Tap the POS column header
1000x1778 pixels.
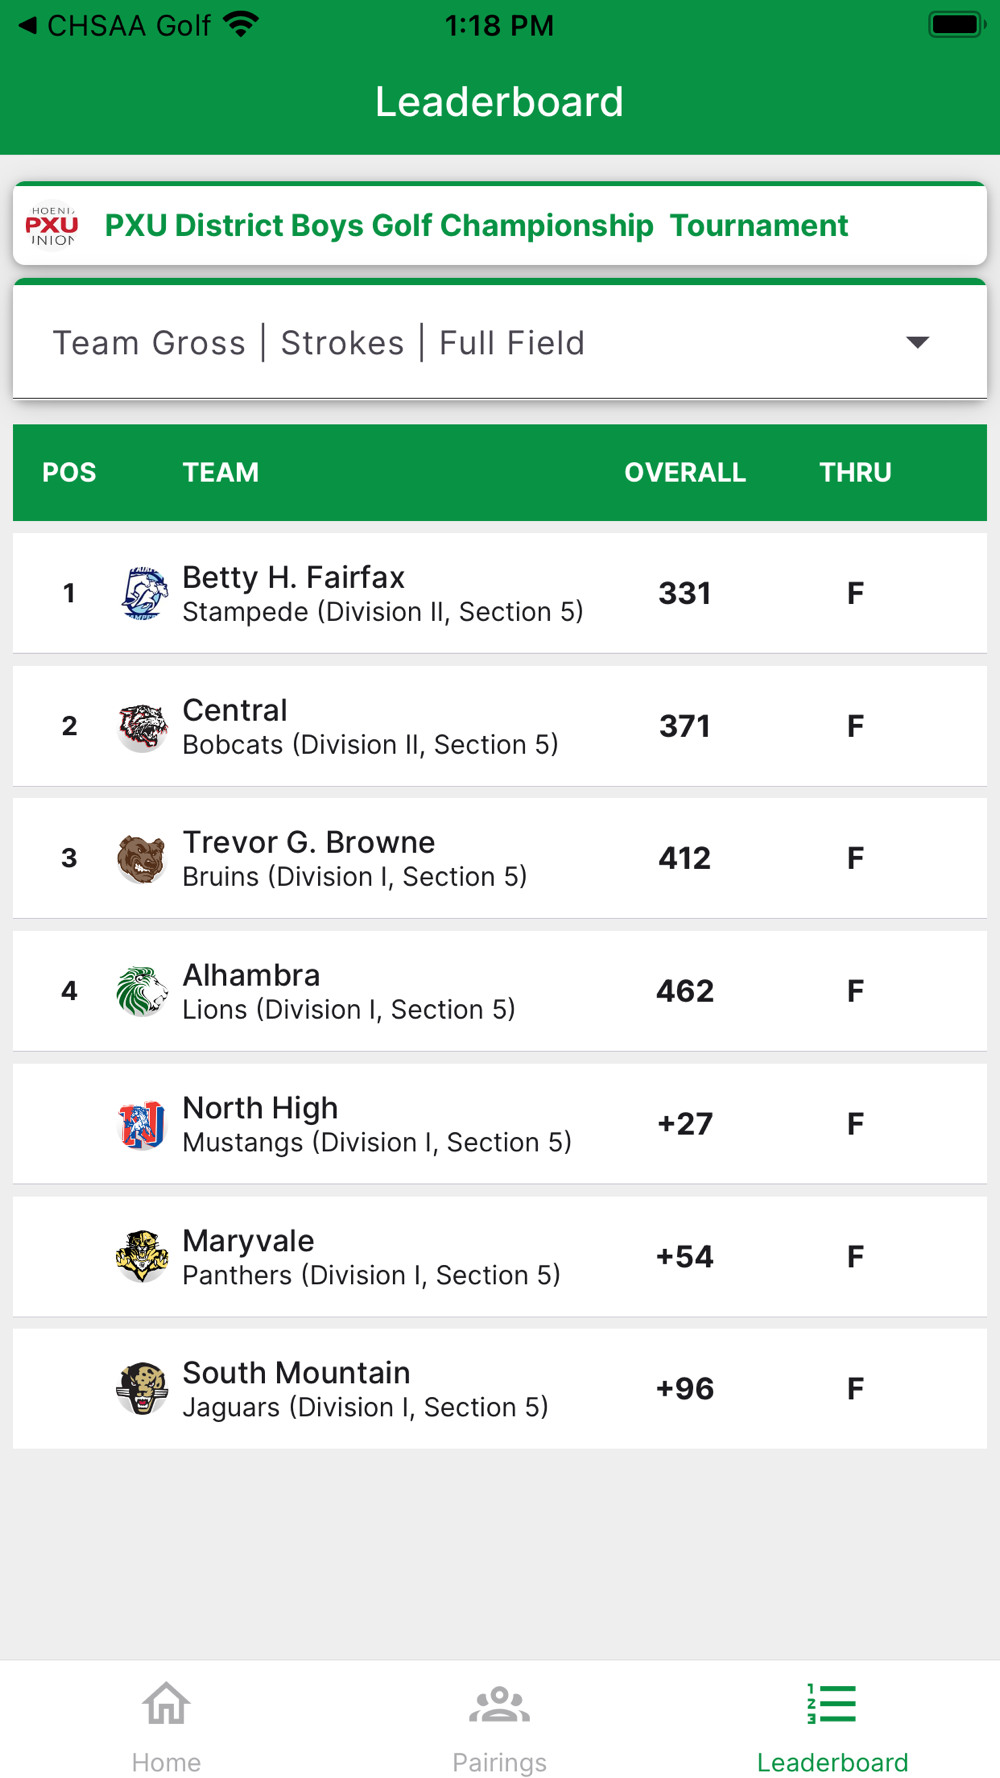pos(69,472)
